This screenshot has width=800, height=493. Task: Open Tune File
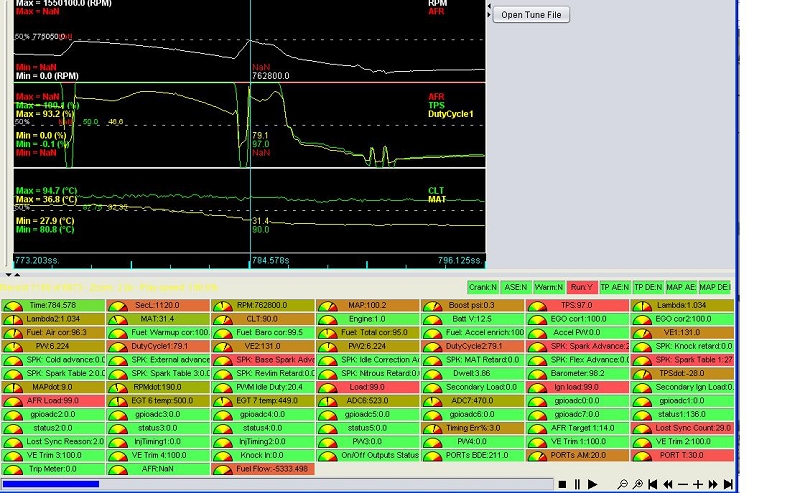click(531, 15)
